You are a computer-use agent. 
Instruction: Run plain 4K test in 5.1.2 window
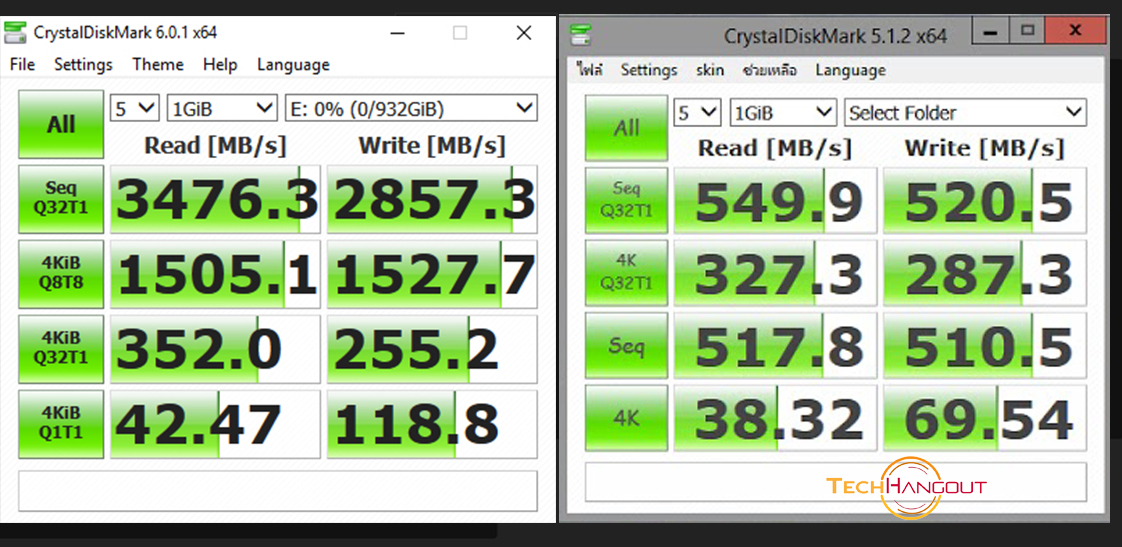tap(627, 417)
